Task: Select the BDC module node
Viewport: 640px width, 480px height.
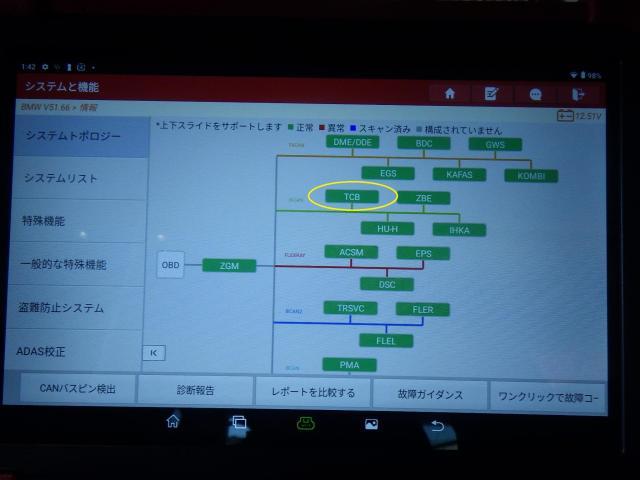Action: [424, 143]
